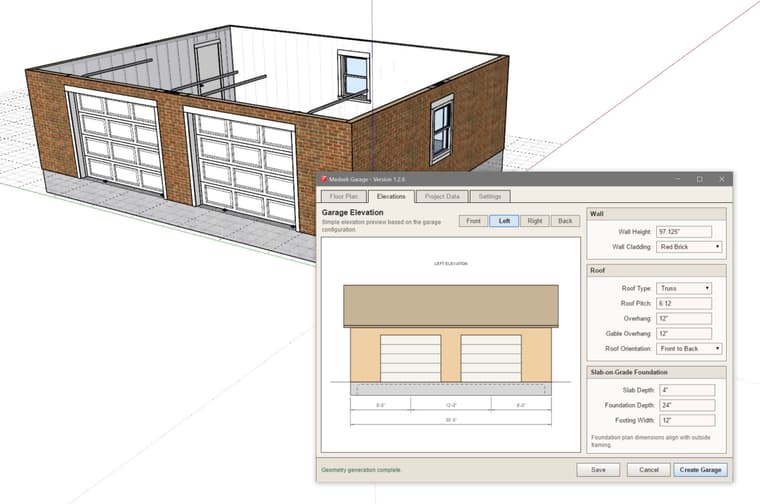Click the 'Garage Elevation' heading
The image size is (760, 504).
(352, 212)
